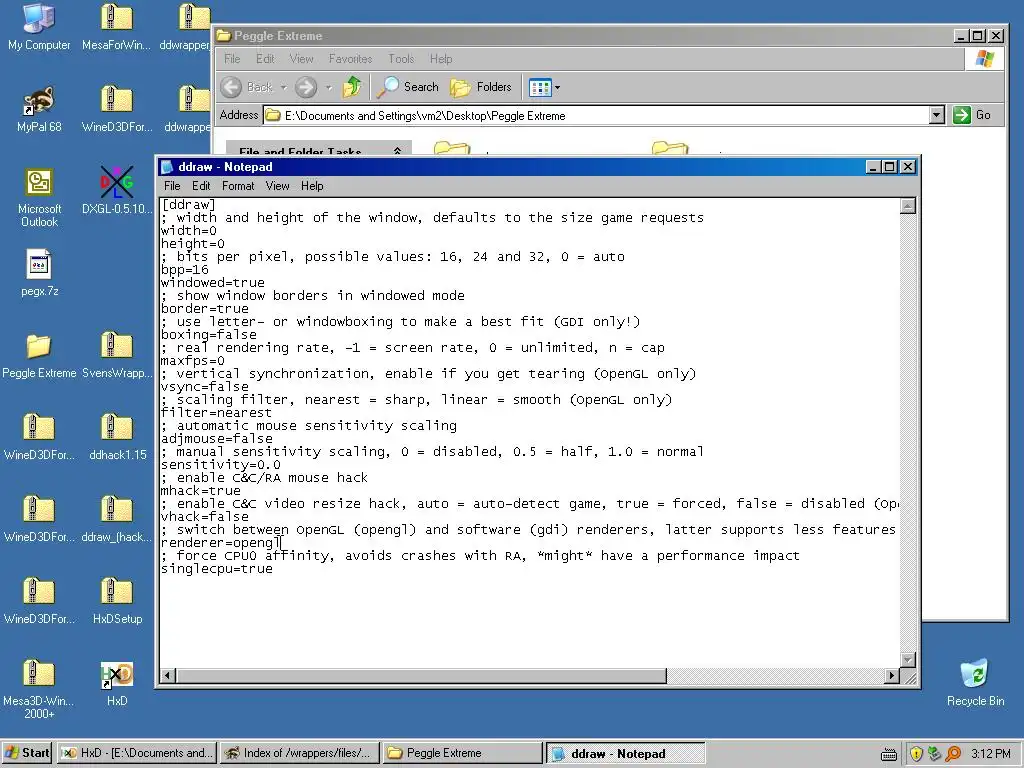
Task: Click Go button next to address bar
Action: (x=972, y=116)
